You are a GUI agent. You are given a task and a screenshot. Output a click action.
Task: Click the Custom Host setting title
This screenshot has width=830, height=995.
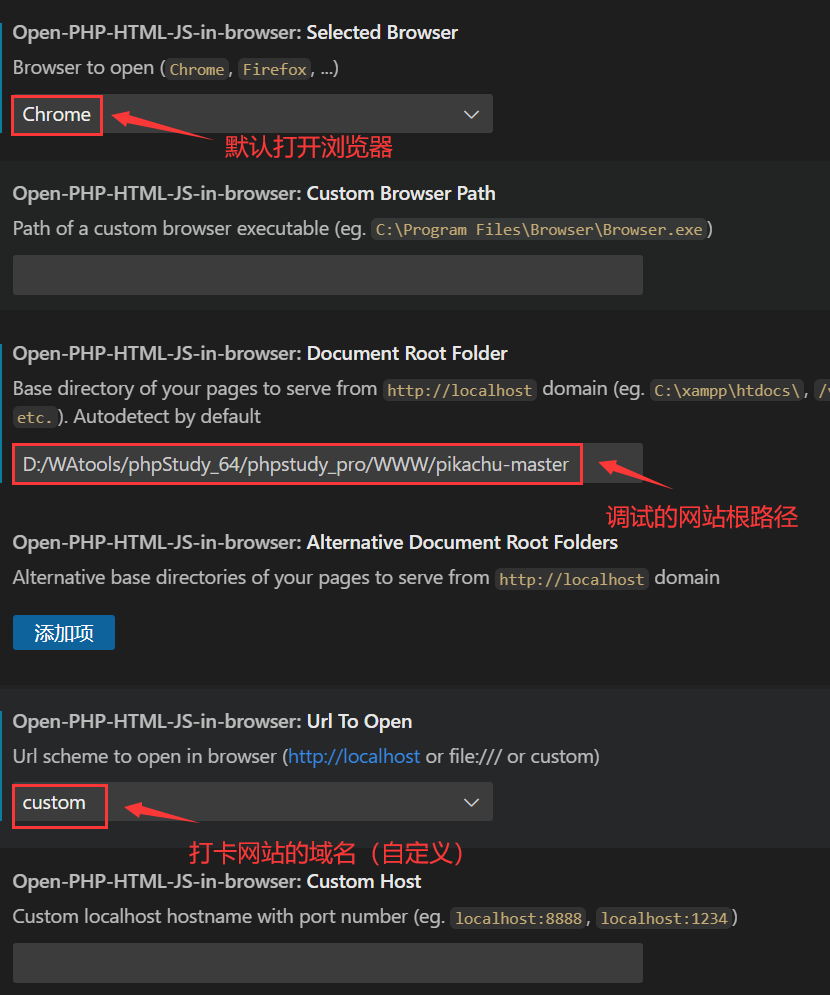tap(217, 881)
